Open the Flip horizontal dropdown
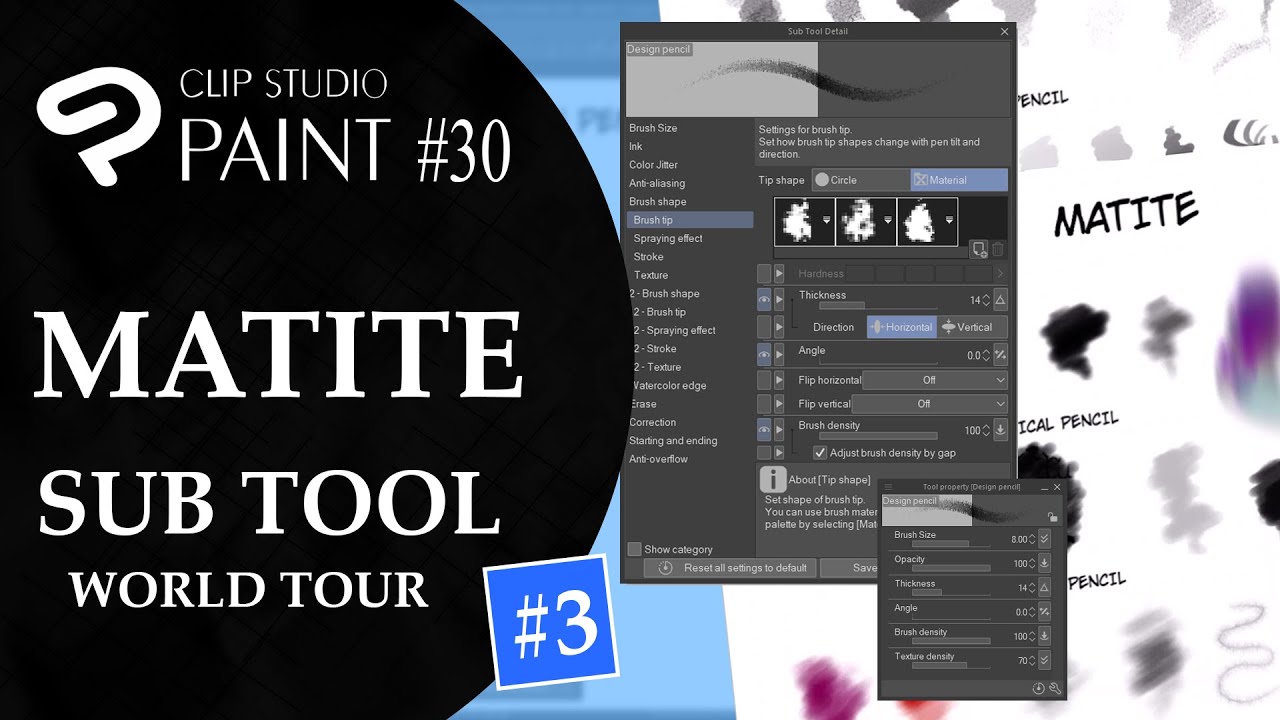1280x720 pixels. (x=935, y=380)
